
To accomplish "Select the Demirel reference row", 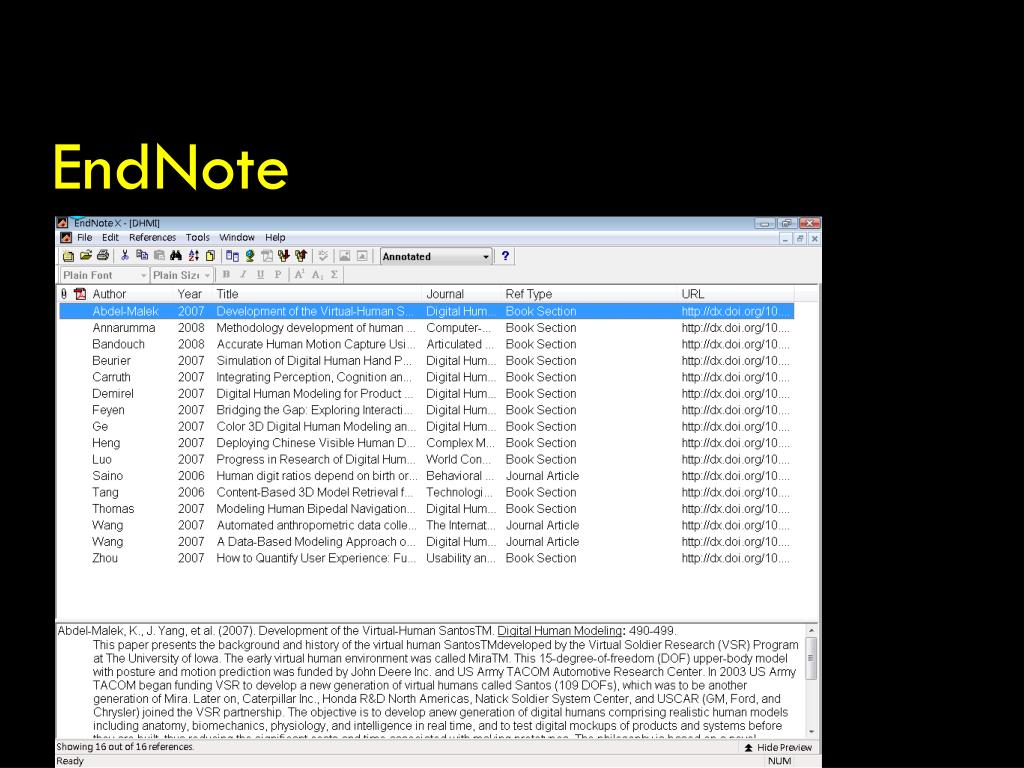I will click(x=426, y=394).
